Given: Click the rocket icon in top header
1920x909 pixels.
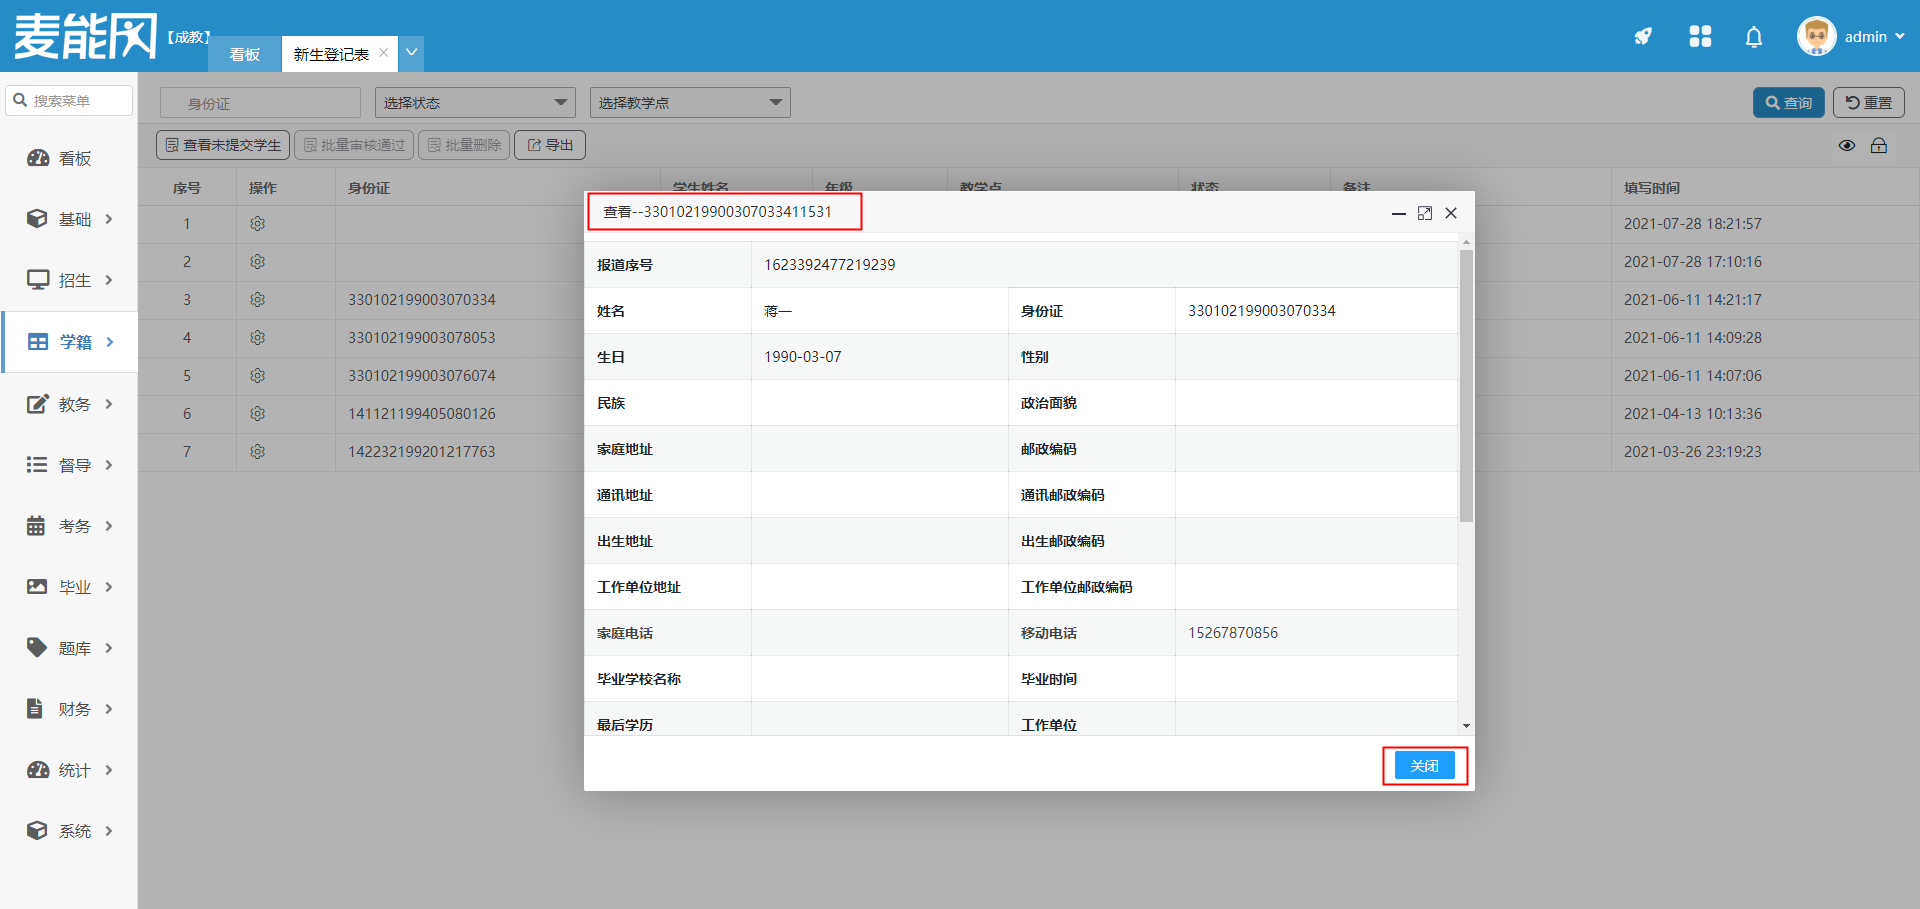Looking at the screenshot, I should 1643,37.
